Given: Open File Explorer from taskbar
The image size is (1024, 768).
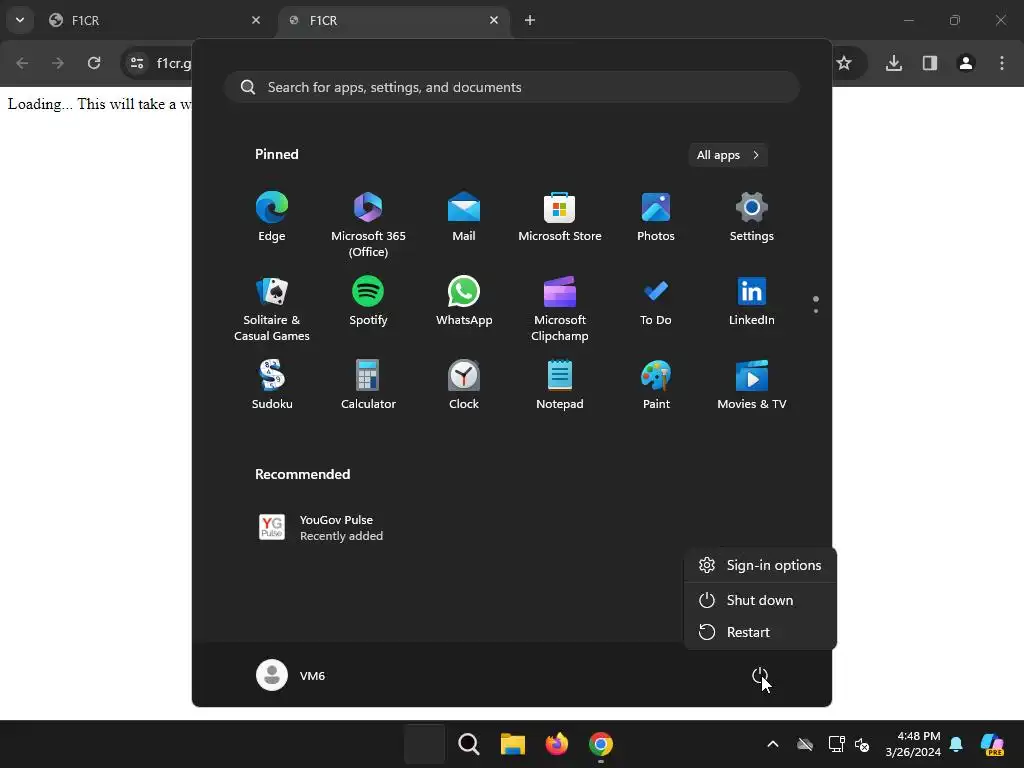Looking at the screenshot, I should pyautogui.click(x=513, y=744).
